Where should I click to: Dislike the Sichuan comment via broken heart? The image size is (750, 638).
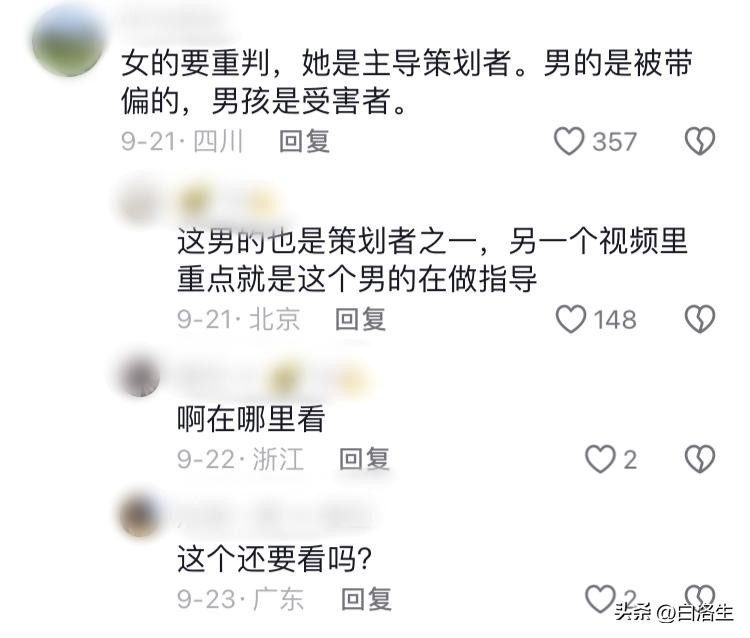700,141
